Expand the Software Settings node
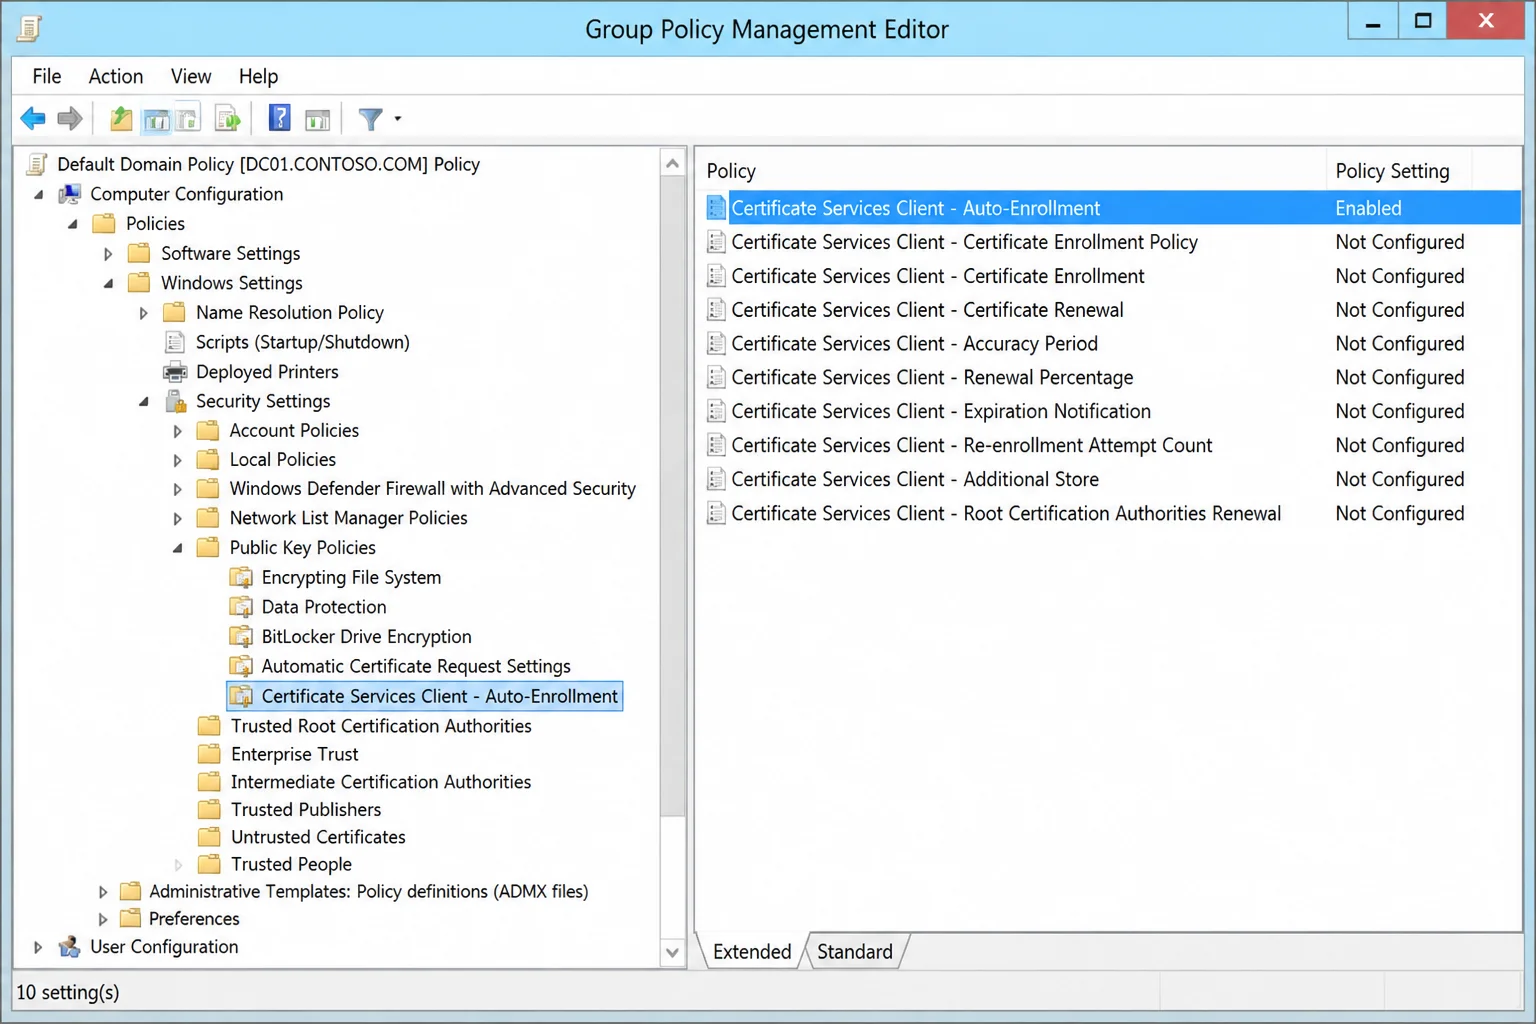 108,254
